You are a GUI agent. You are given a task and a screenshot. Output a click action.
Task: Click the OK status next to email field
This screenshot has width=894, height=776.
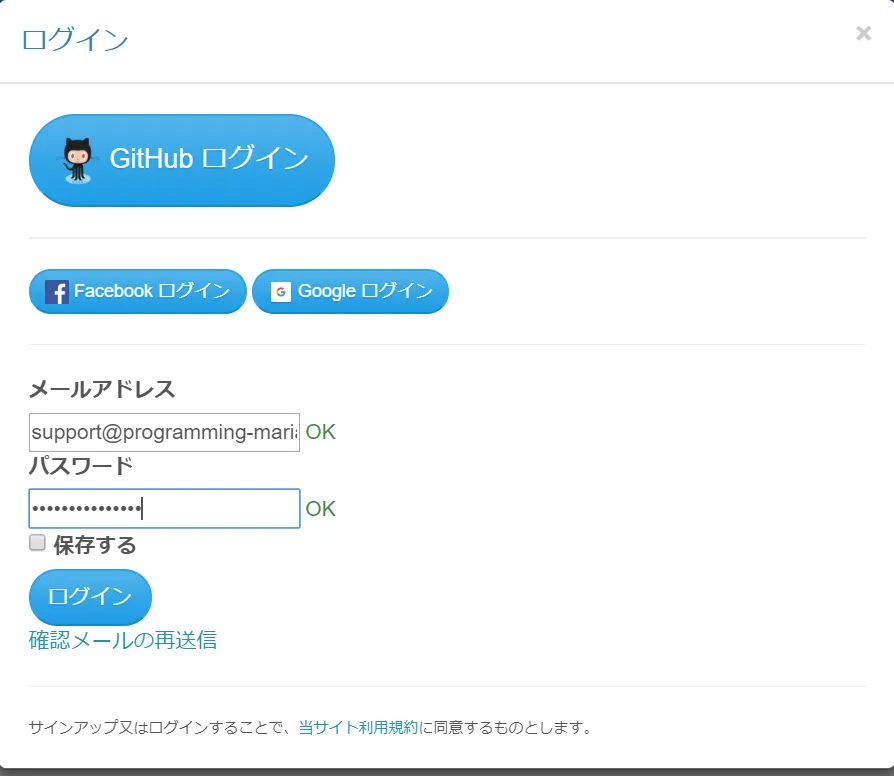coord(320,432)
